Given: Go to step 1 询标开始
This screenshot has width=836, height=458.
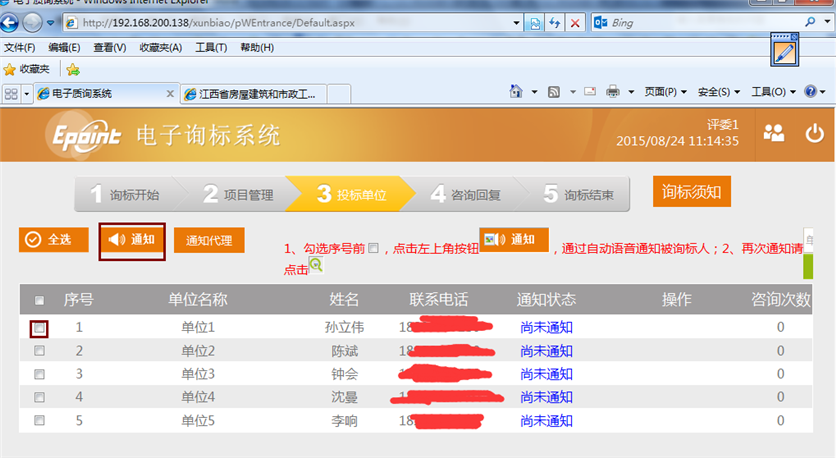Looking at the screenshot, I should 126,194.
